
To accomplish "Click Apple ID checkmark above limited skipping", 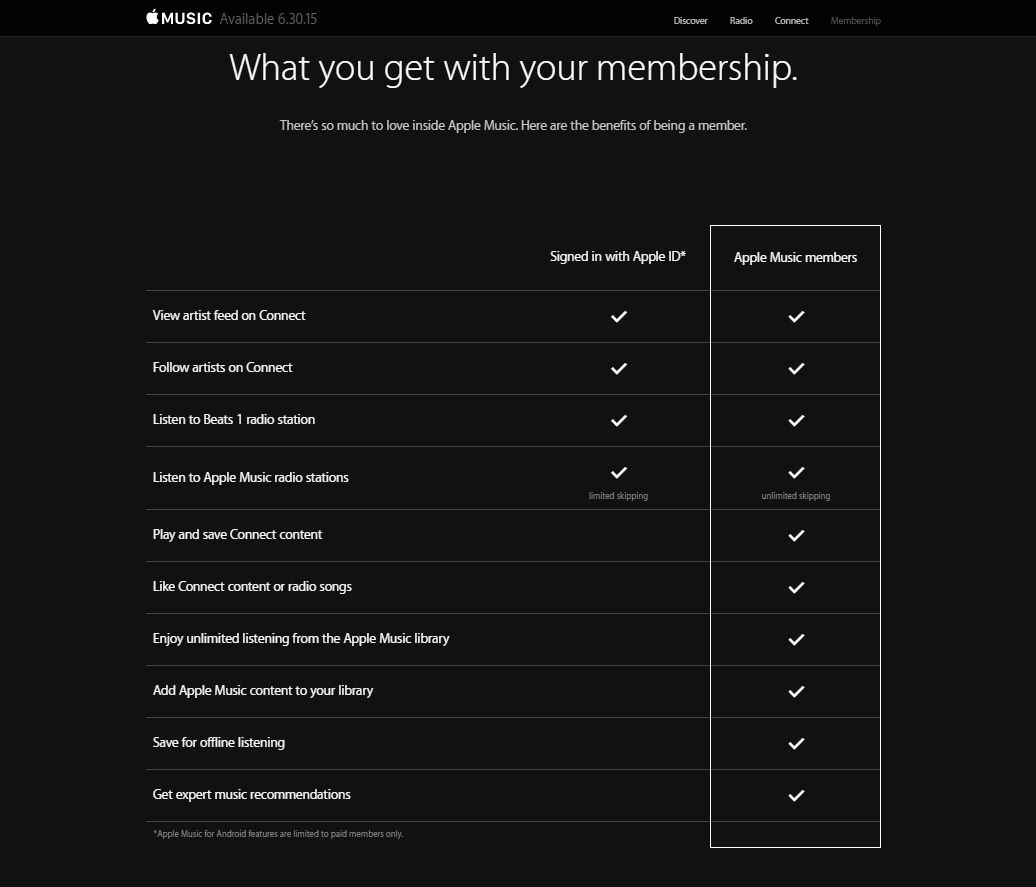I will coord(619,472).
